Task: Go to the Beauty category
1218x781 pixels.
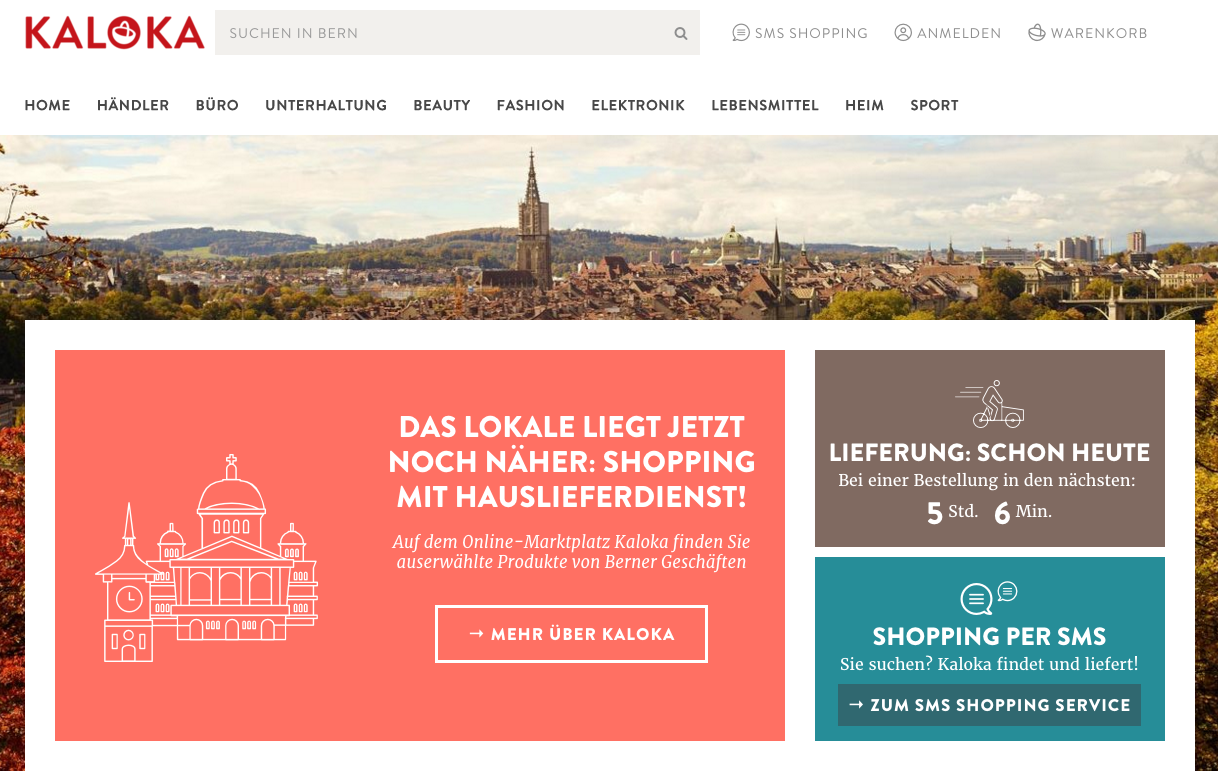Action: (442, 105)
